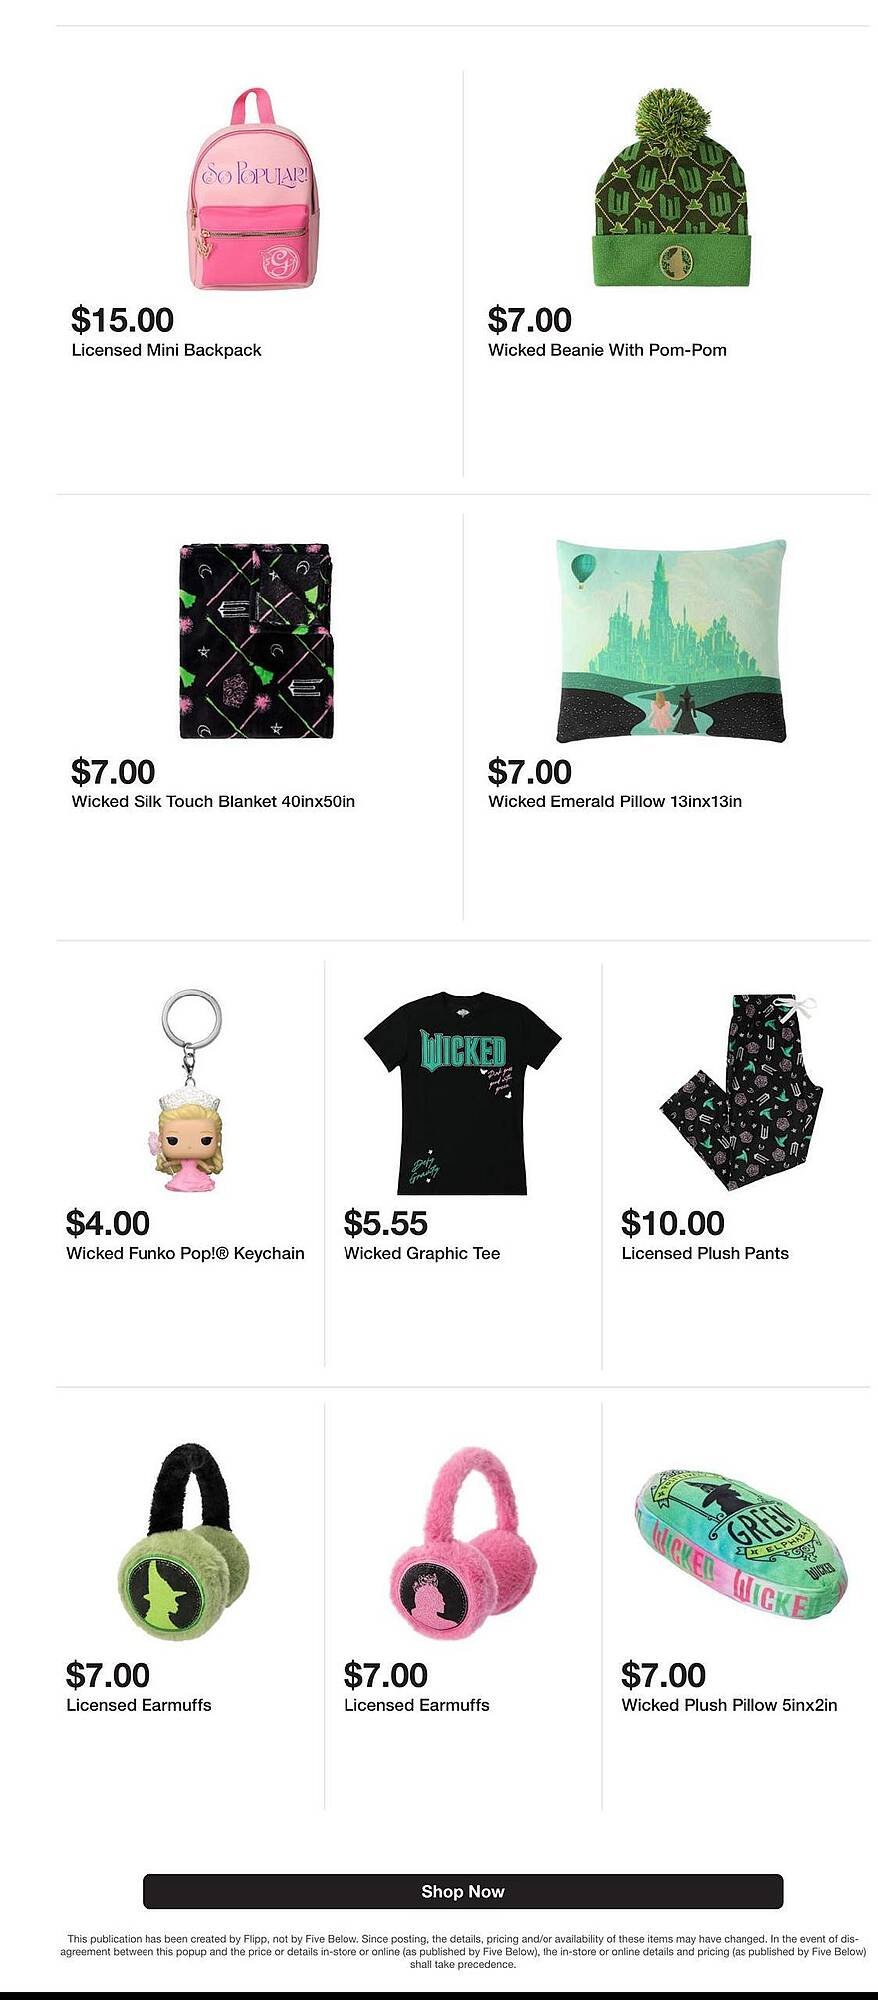The height and width of the screenshot is (2000, 878).
Task: Click the pink So Popular mini backpack image
Action: tap(253, 189)
